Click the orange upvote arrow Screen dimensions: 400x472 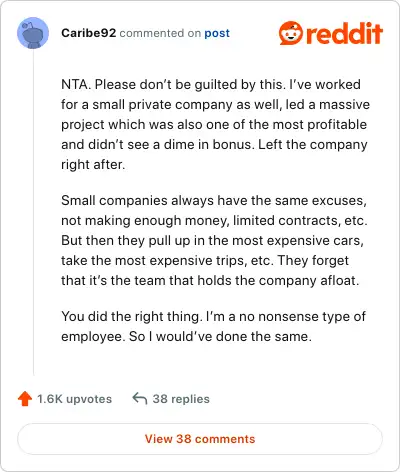[25, 399]
